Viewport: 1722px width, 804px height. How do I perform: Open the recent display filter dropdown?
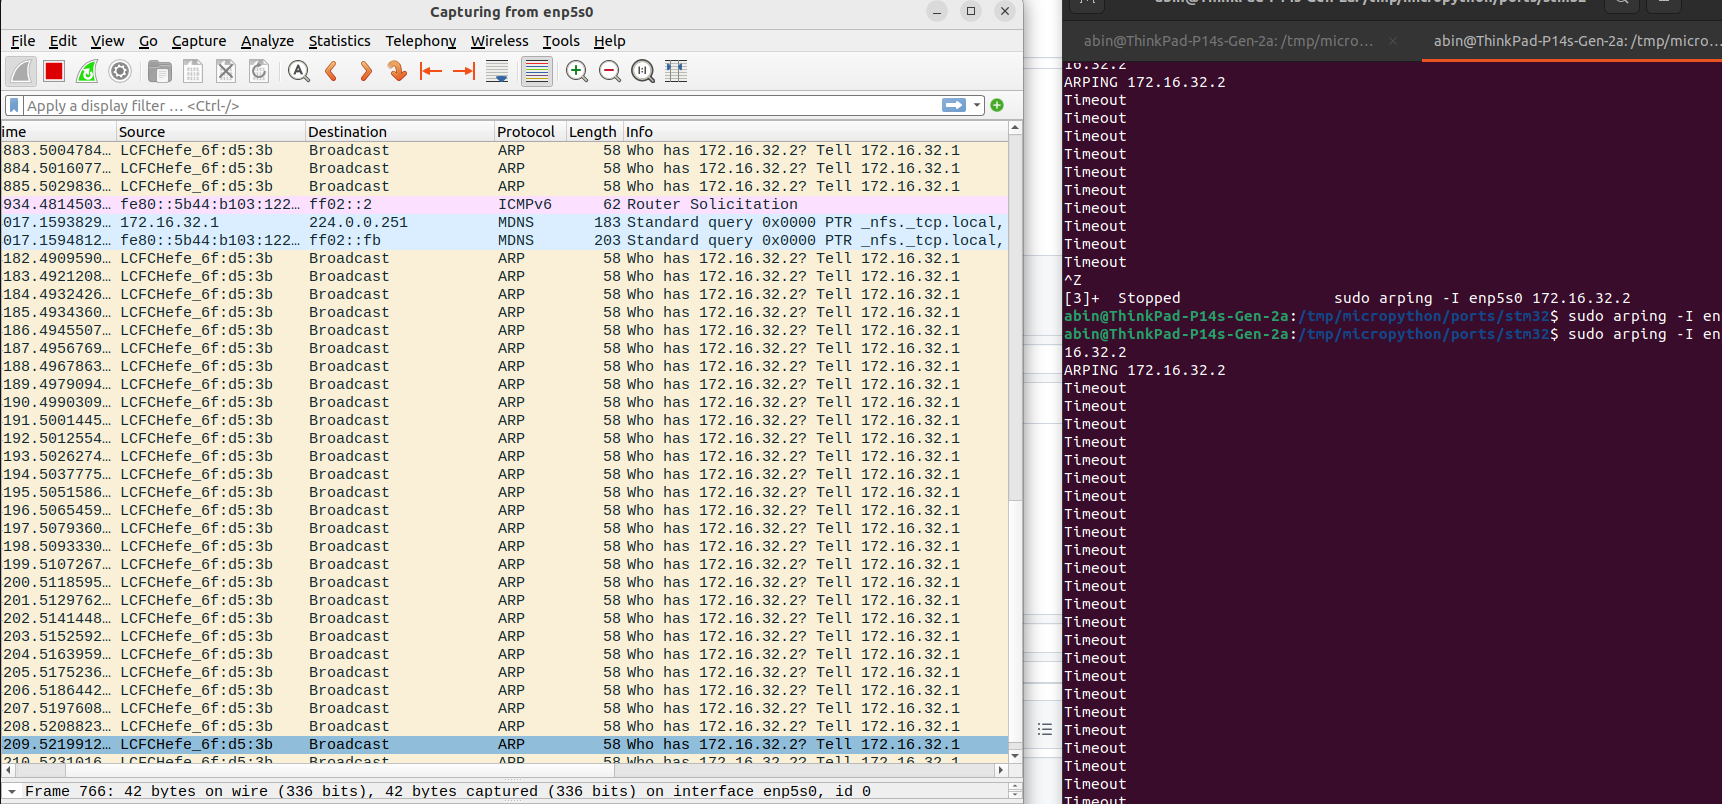tap(977, 105)
